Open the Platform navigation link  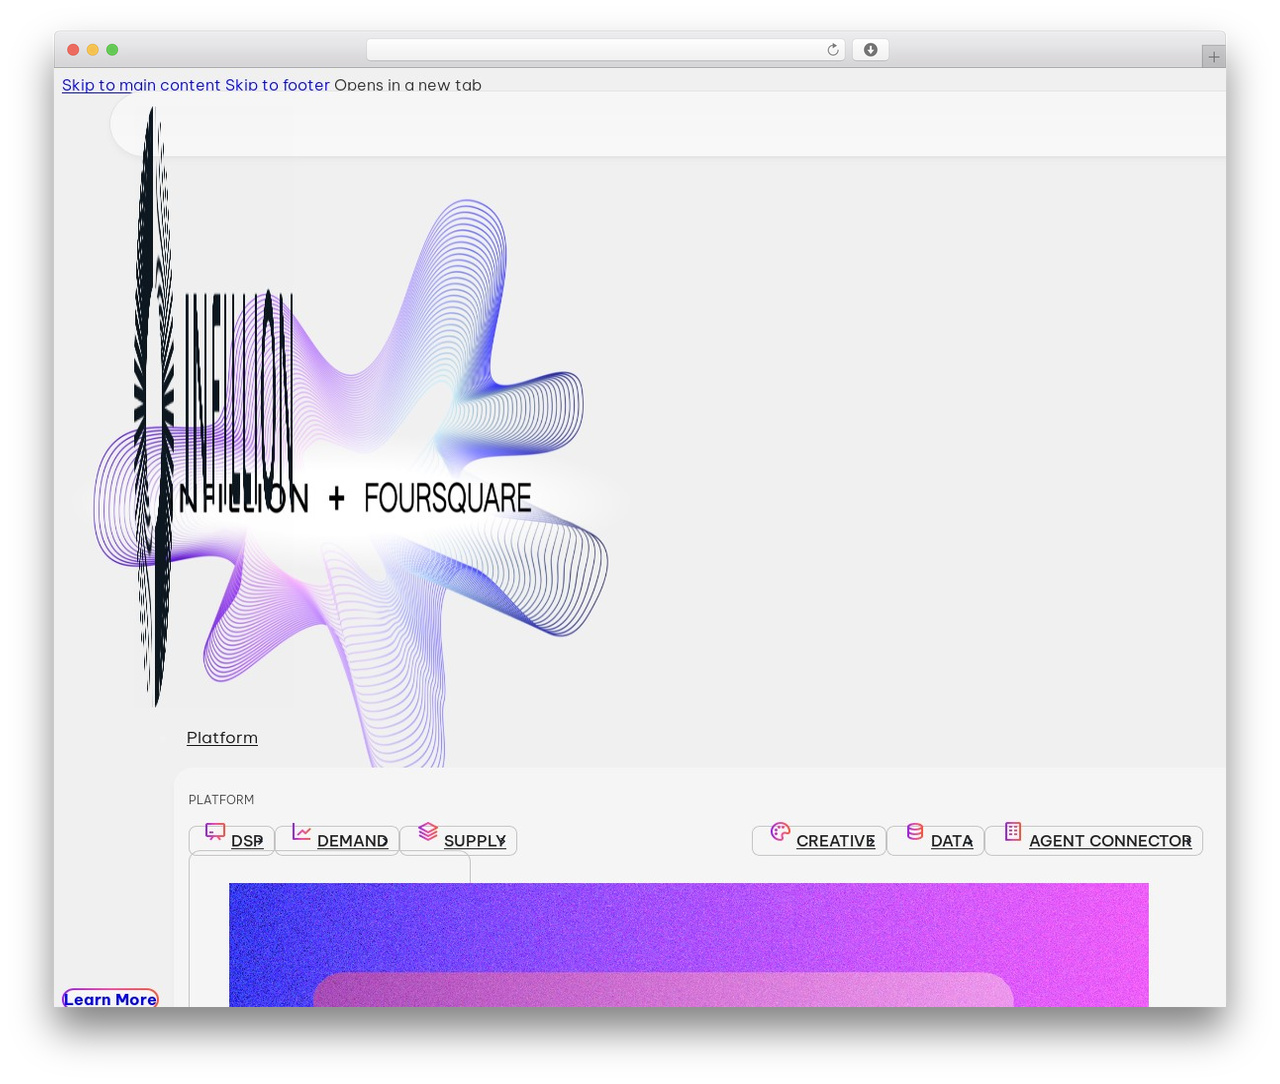click(222, 738)
